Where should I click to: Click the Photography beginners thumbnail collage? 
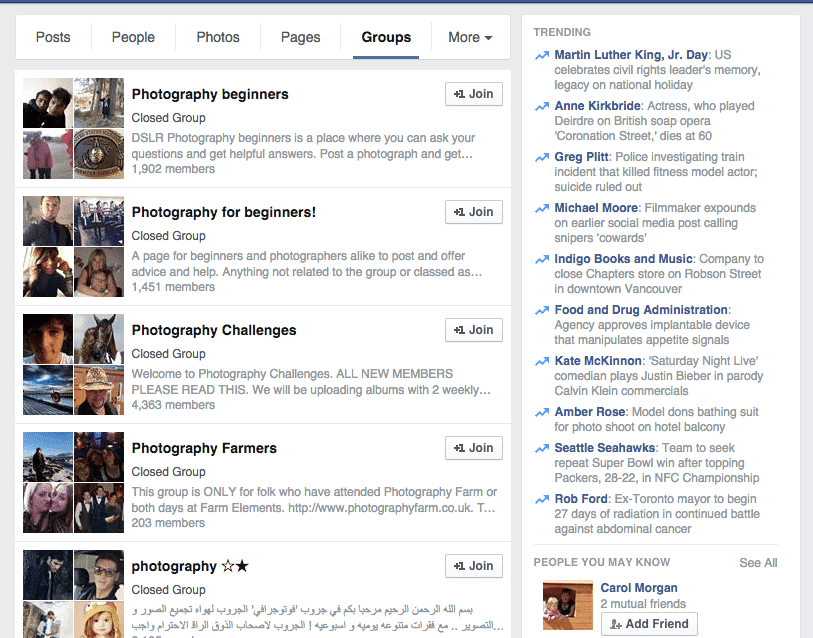(73, 129)
